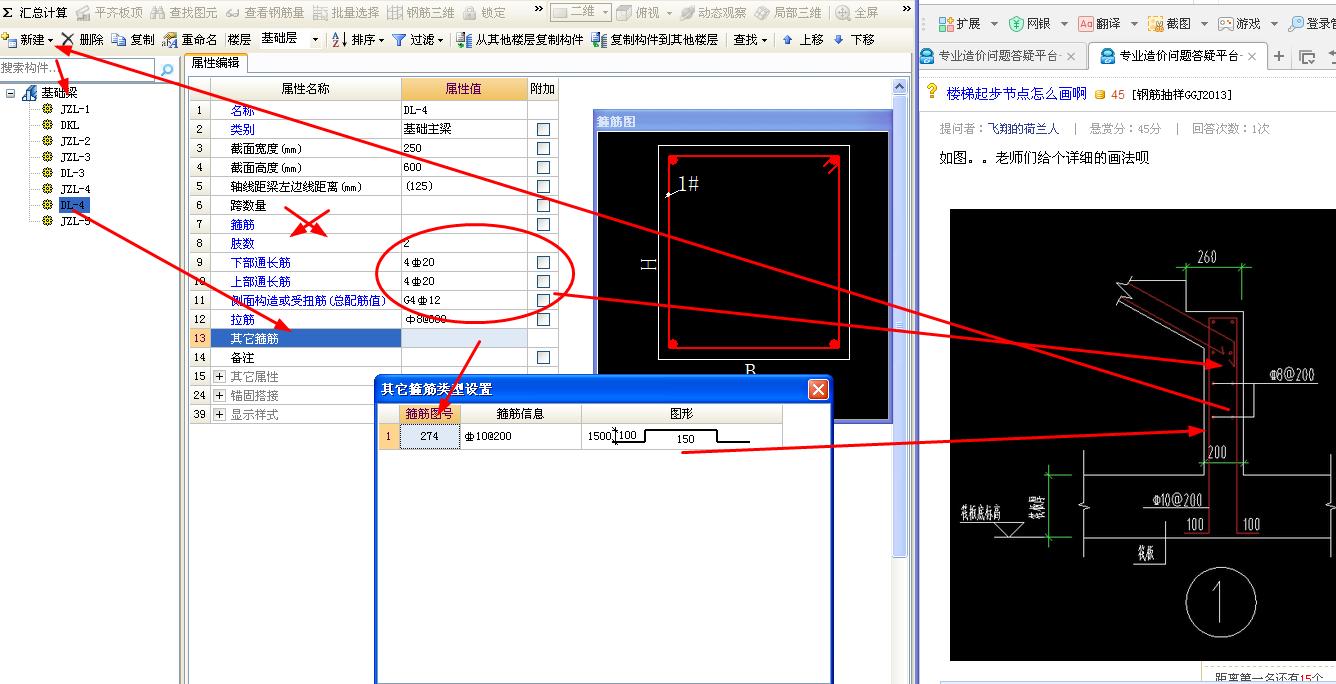1336x684 pixels.
Task: Click 从其他楼层复制构件 icon
Action: [464, 39]
